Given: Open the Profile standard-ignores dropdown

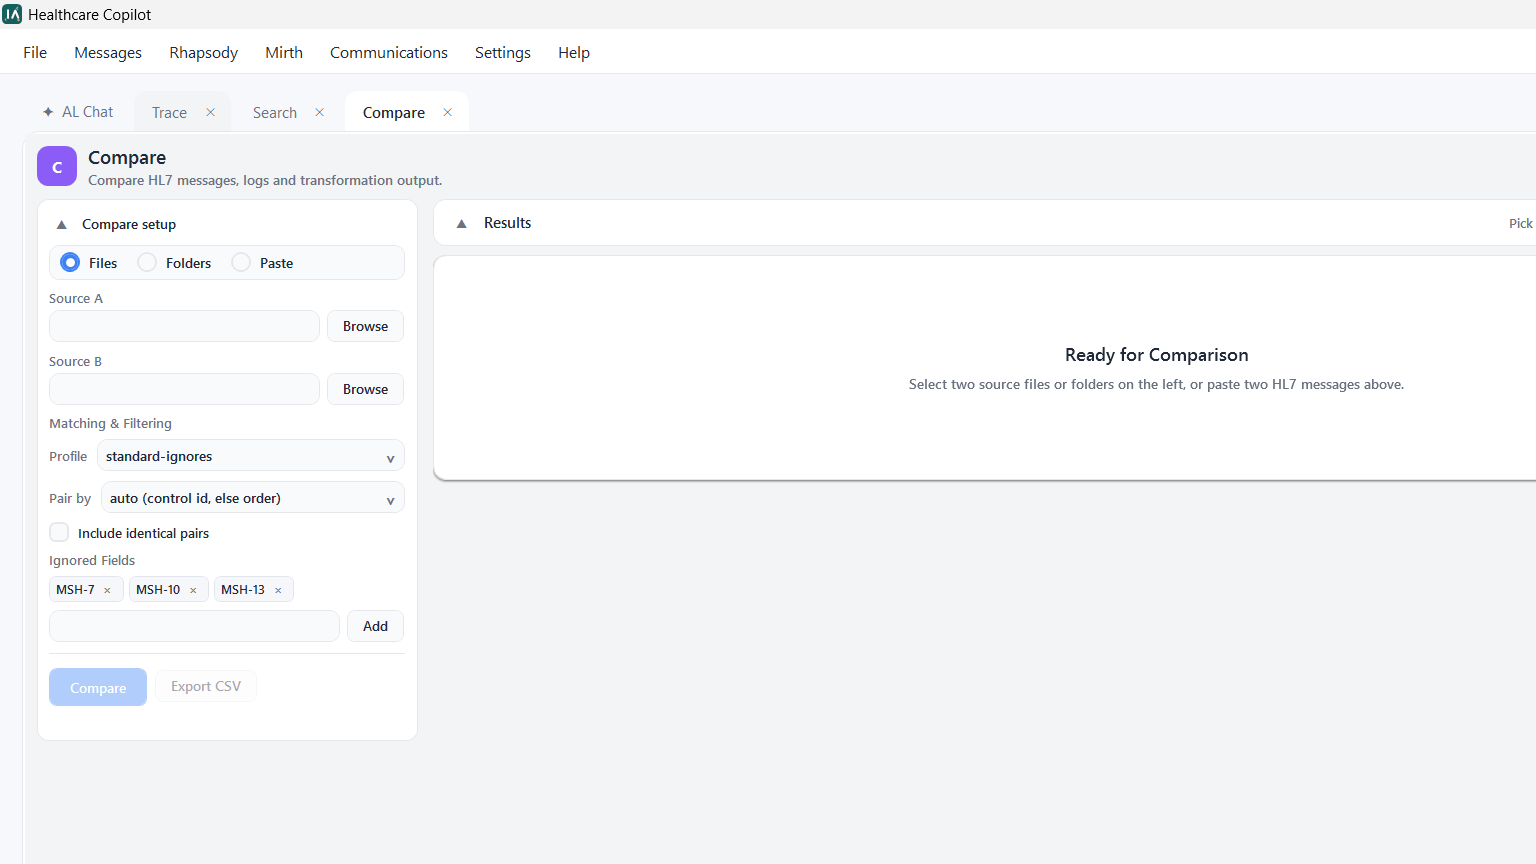Looking at the screenshot, I should coord(251,456).
